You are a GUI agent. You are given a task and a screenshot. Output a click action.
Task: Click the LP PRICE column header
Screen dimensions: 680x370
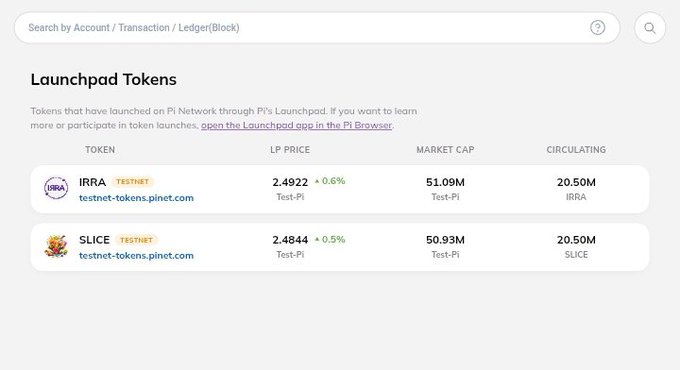click(x=290, y=150)
